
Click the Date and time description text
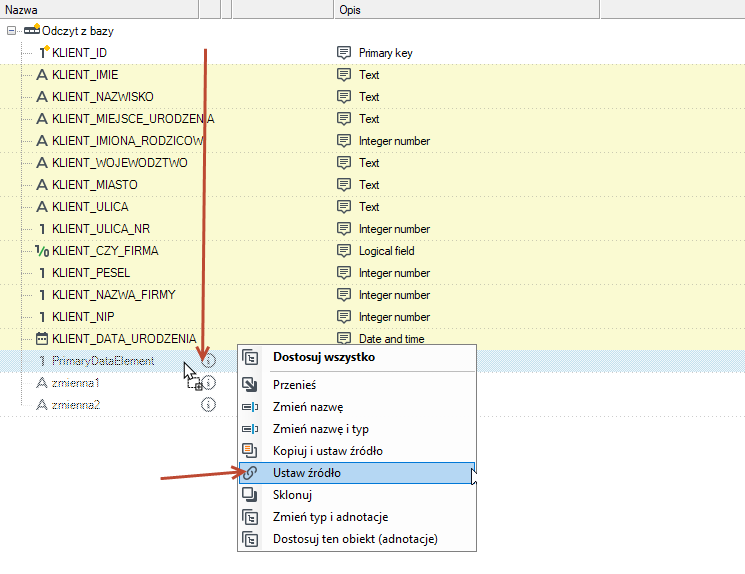[x=392, y=338]
